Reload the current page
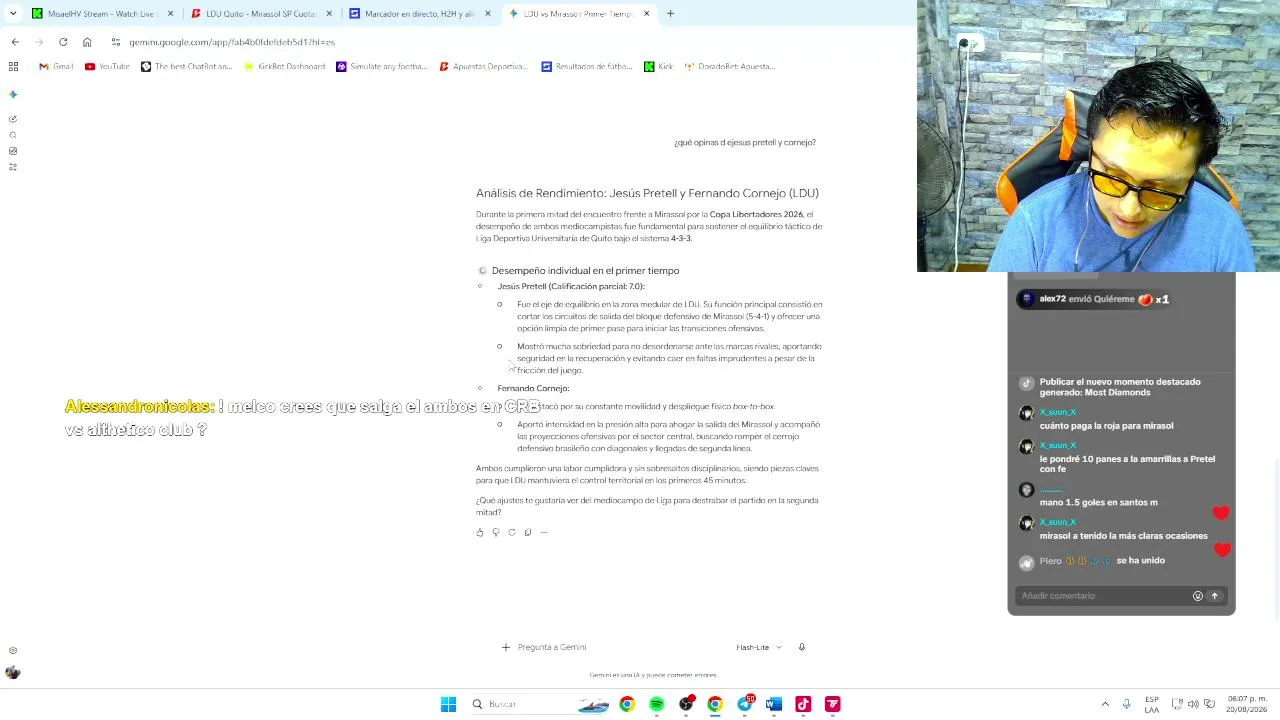 [63, 42]
